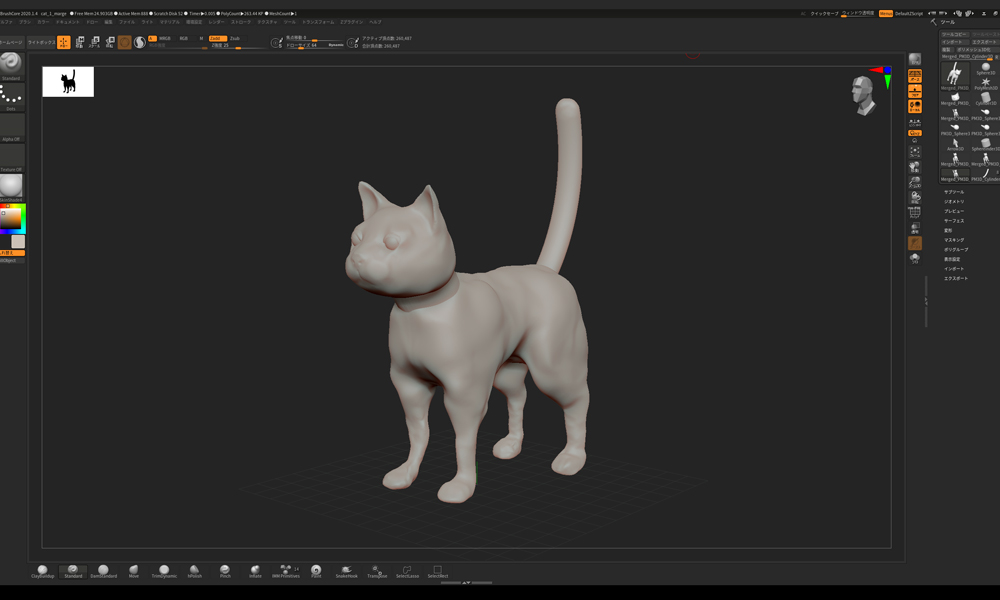Image resolution: width=1000 pixels, height=600 pixels.
Task: Toggle the Floor grid button
Action: (x=915, y=91)
